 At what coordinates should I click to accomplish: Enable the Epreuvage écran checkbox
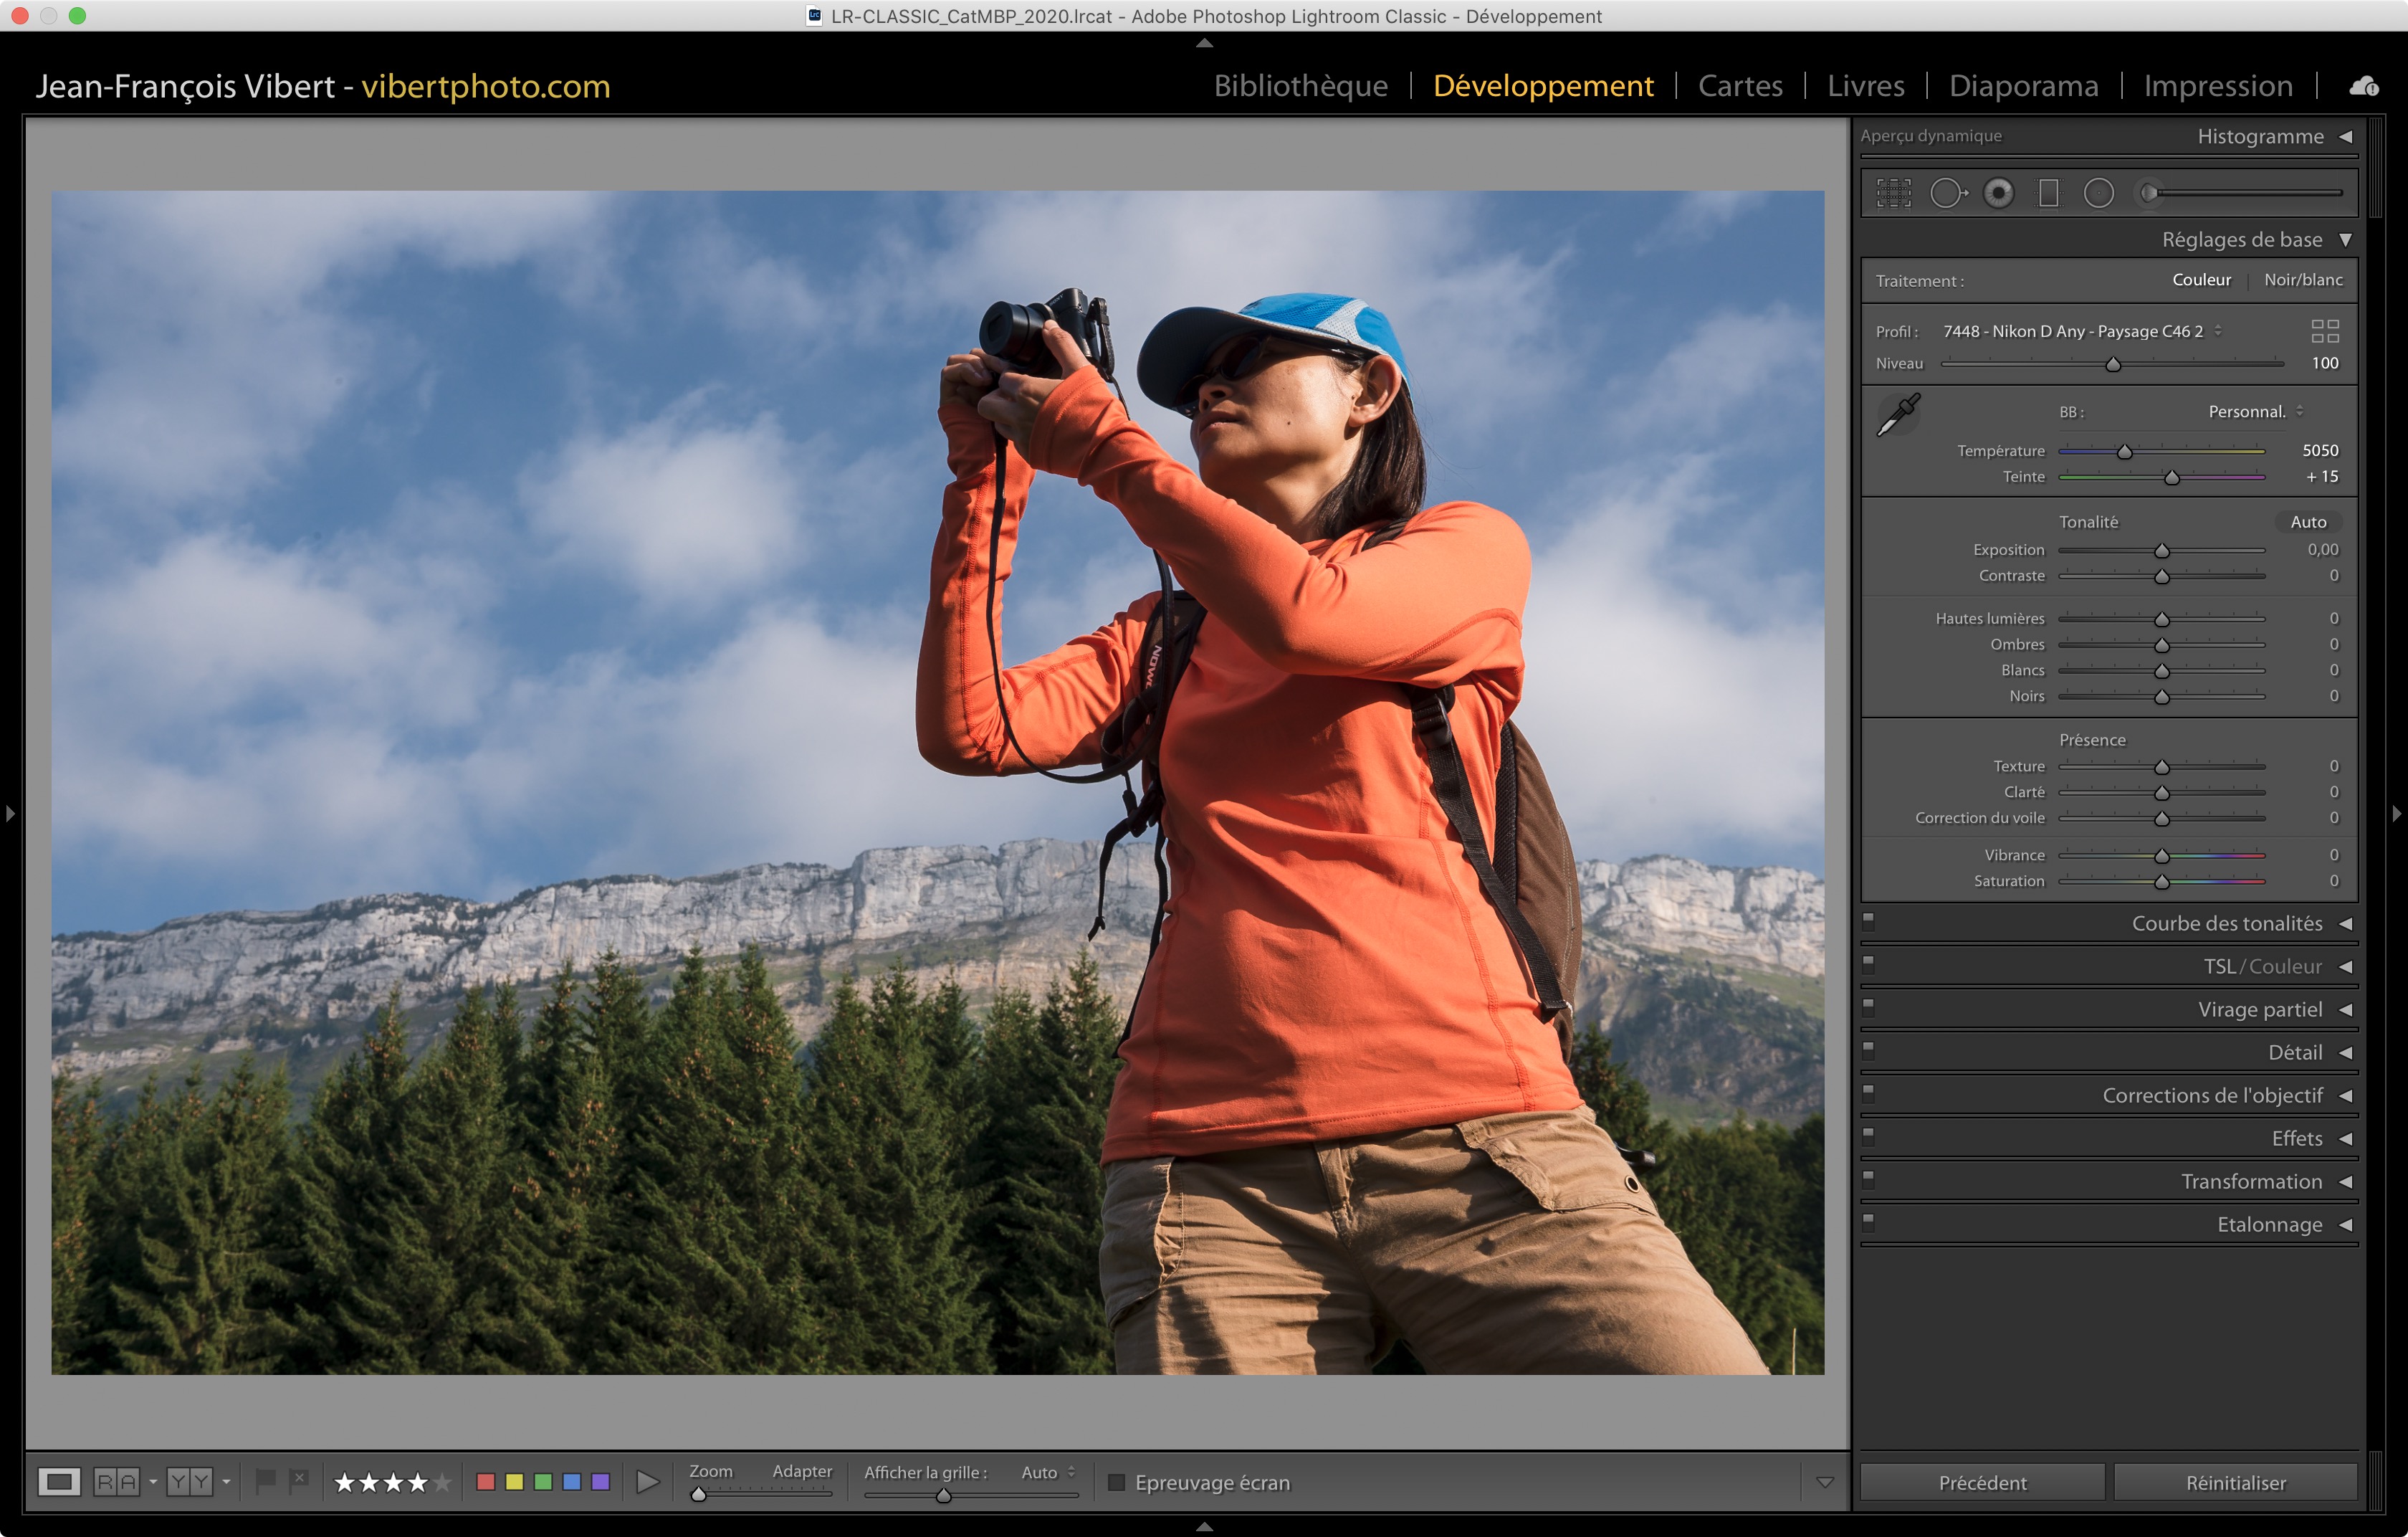click(1117, 1482)
